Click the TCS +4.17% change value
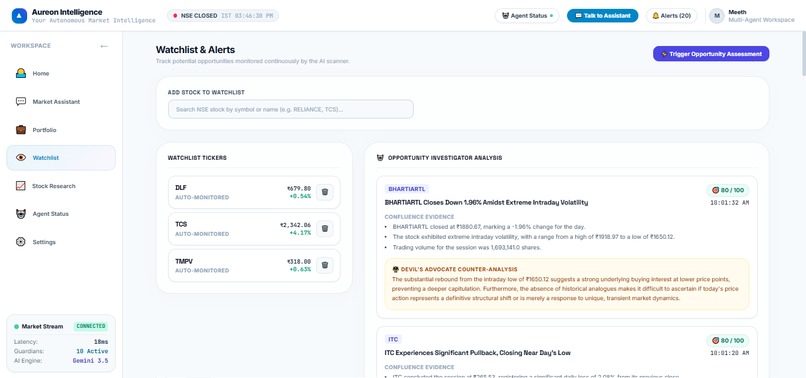806x378 pixels. 300,233
